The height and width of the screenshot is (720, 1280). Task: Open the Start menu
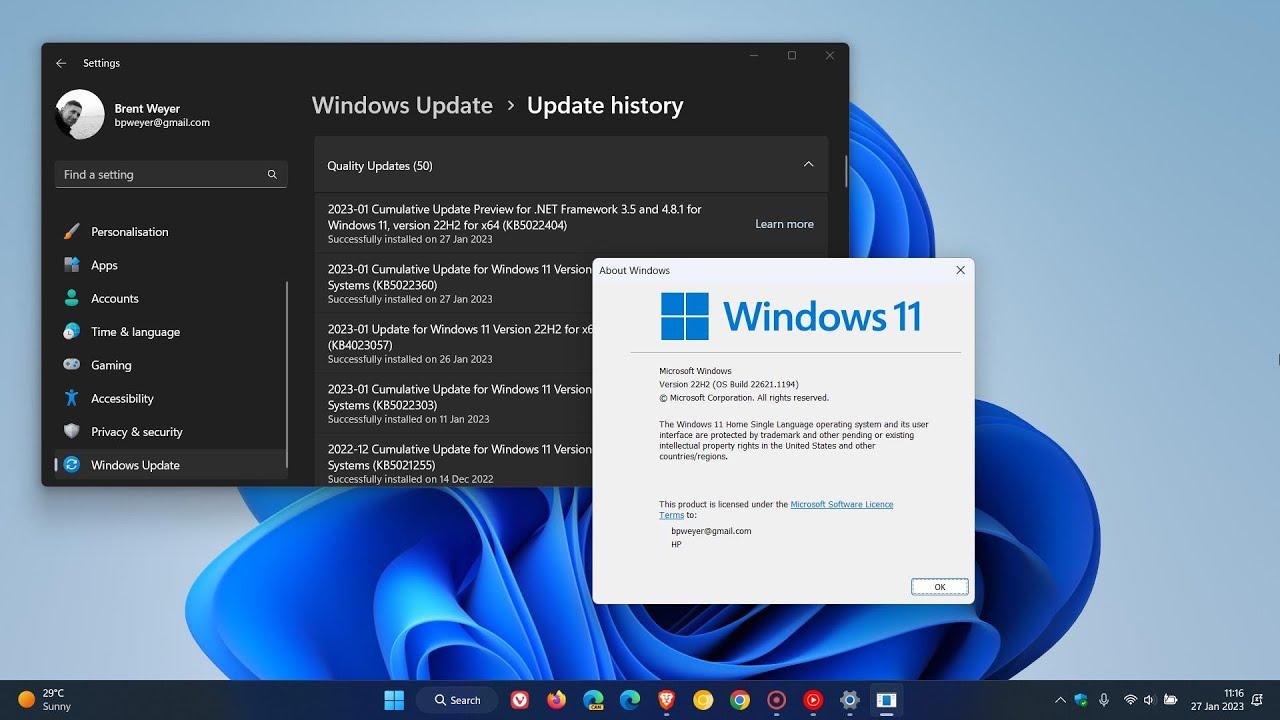point(394,700)
